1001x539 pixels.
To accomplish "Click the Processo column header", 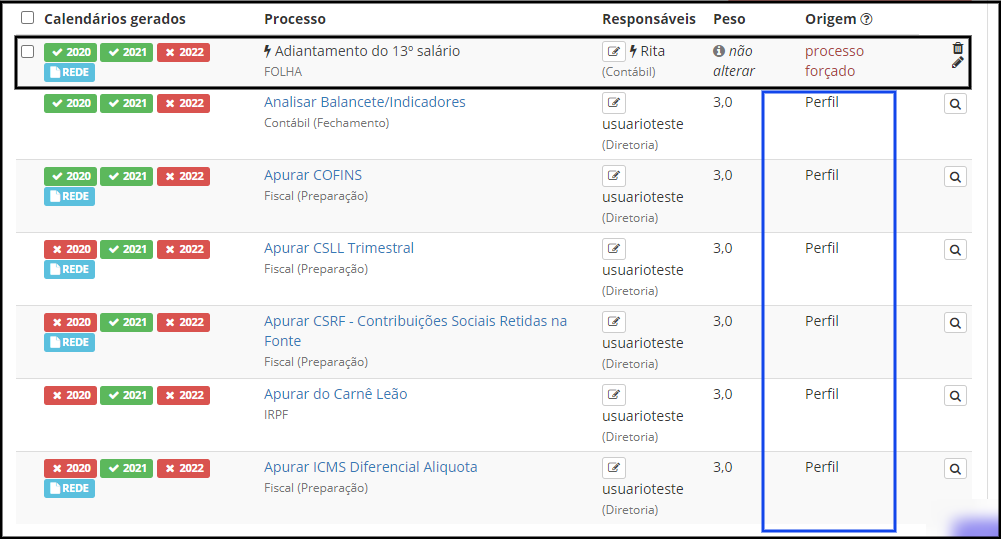I will (295, 19).
